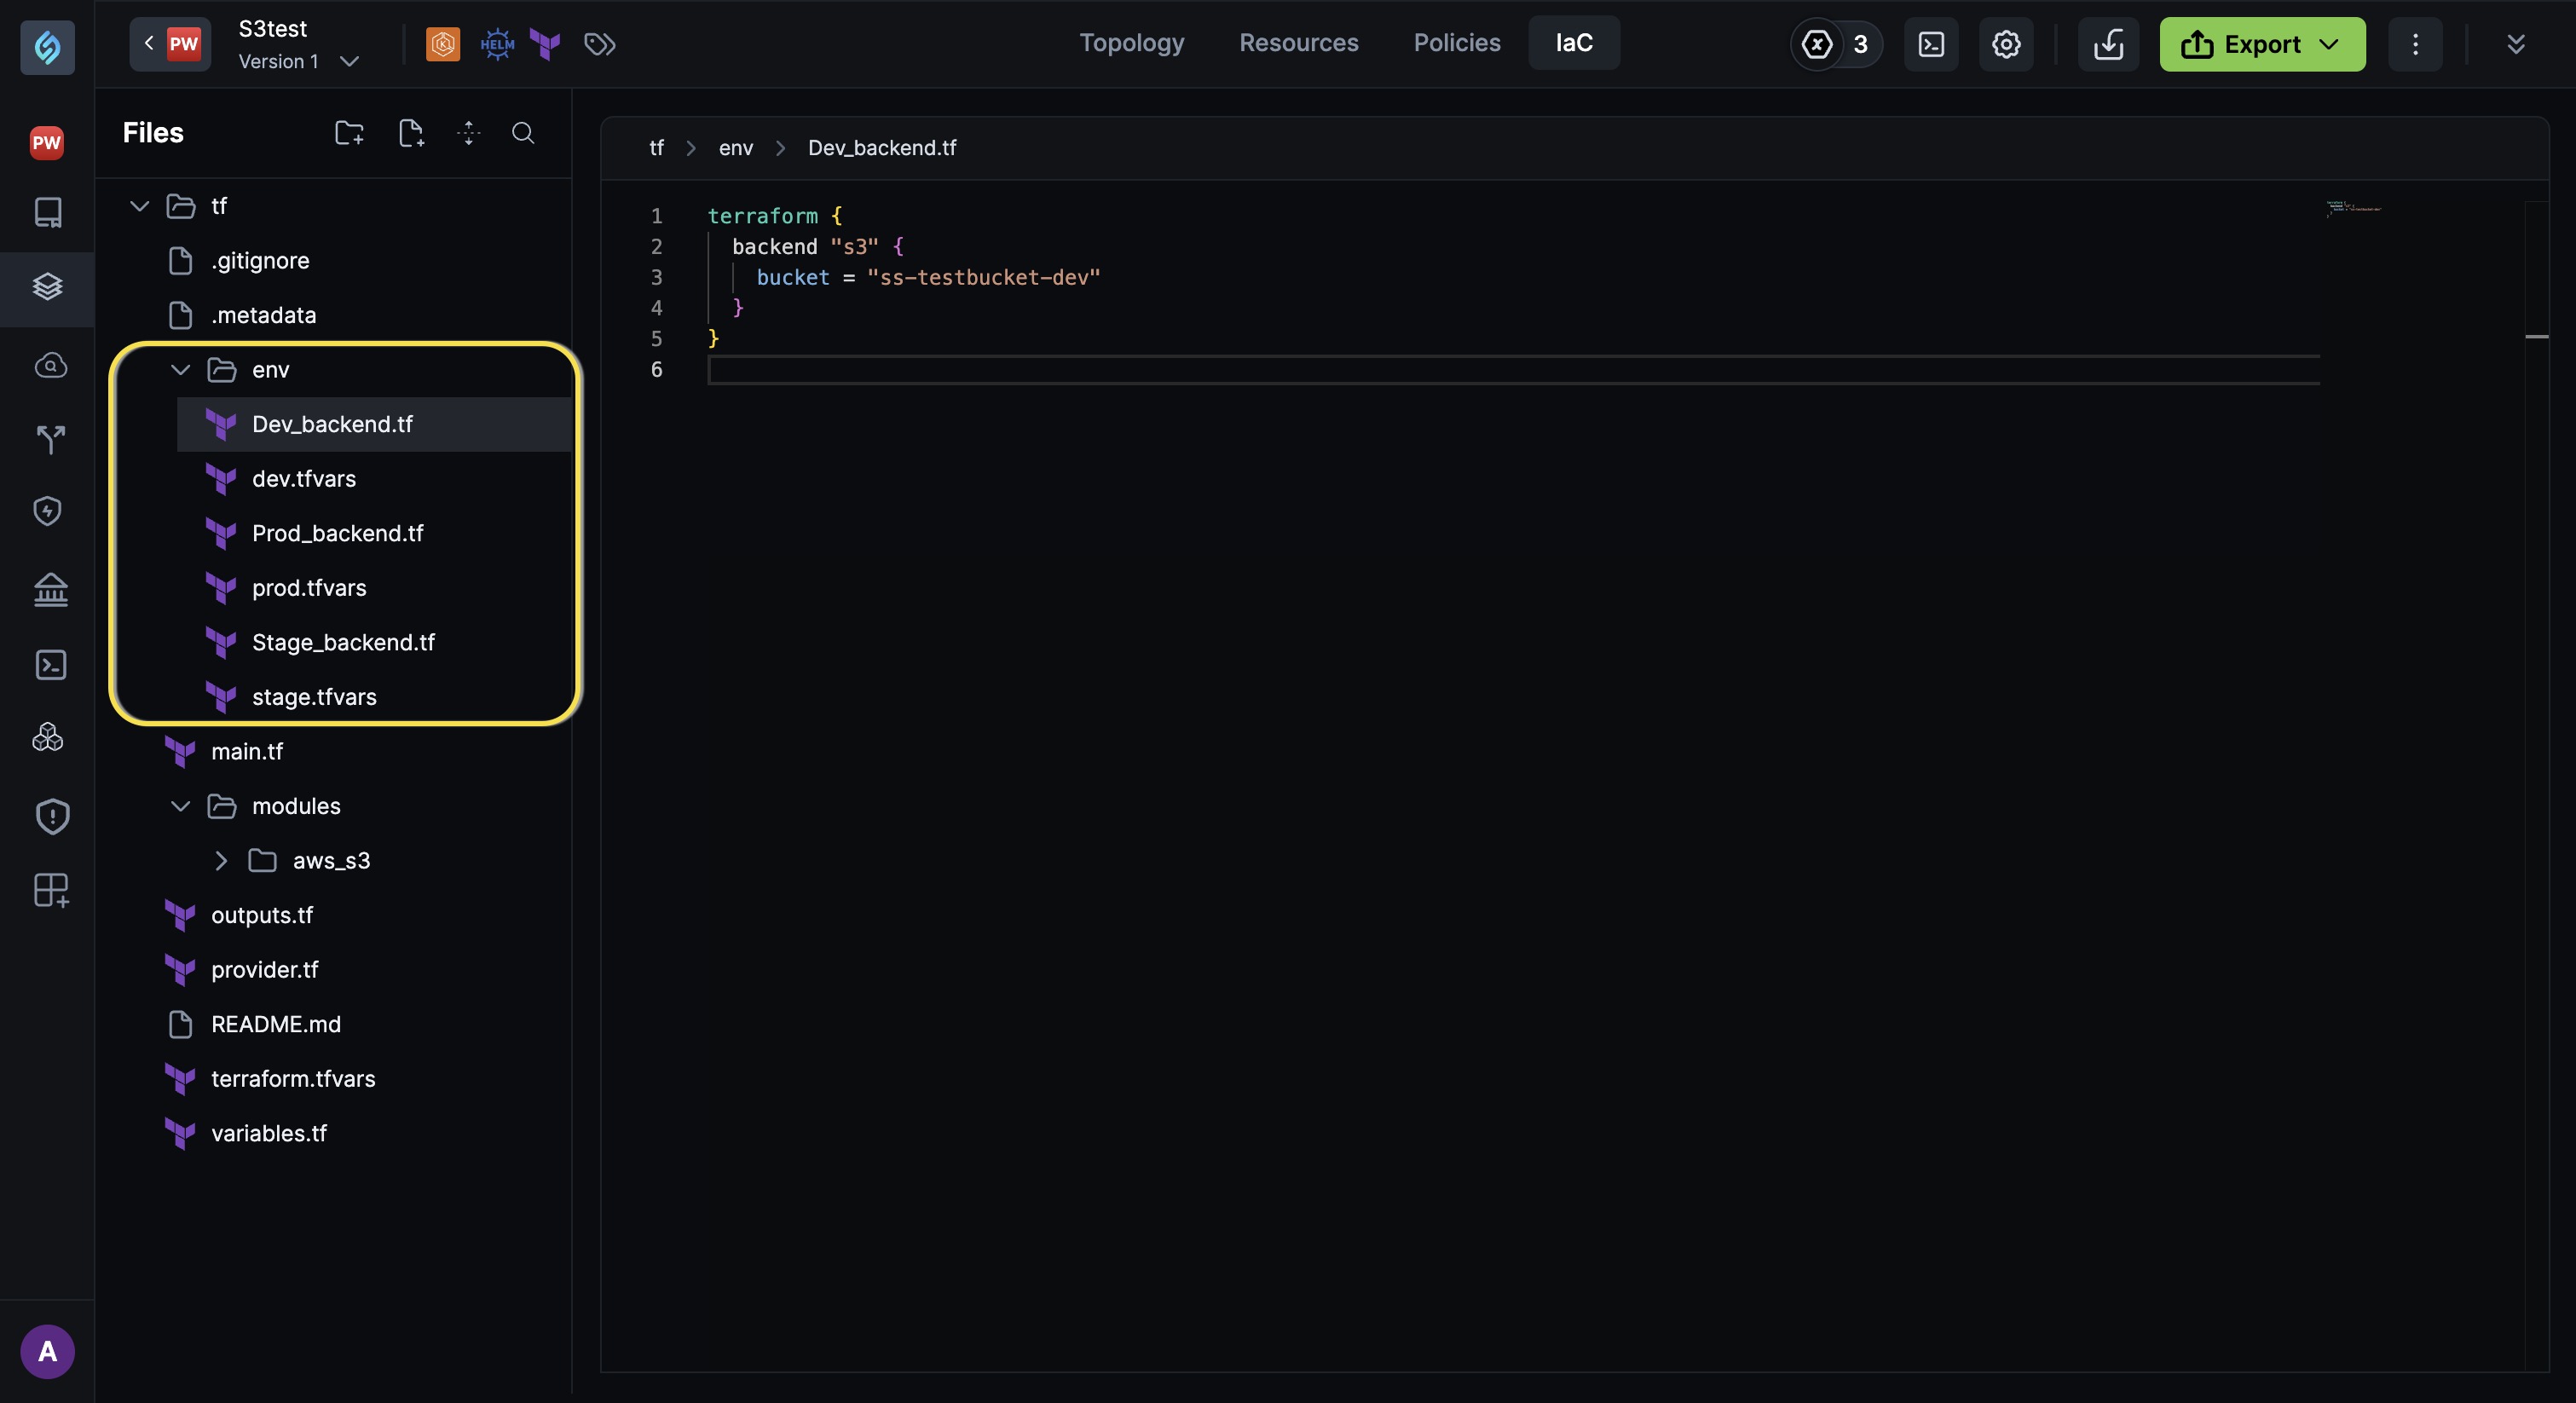
Task: Search files with magnifier icon
Action: coord(523,132)
